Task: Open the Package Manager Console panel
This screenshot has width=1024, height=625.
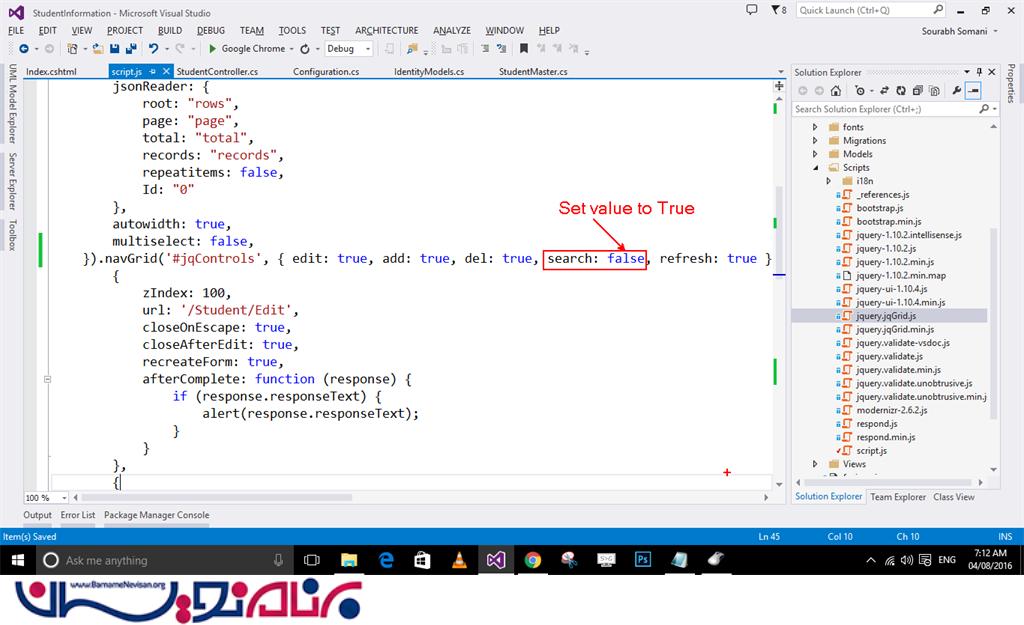Action: click(157, 515)
